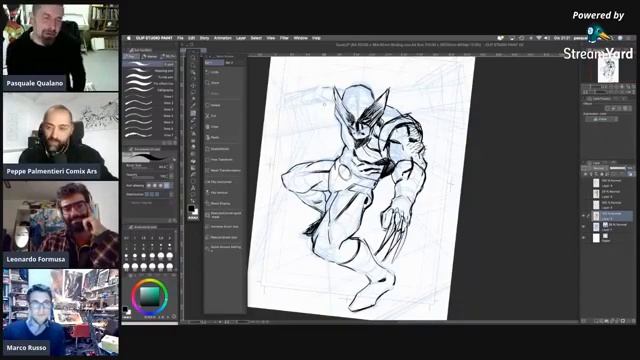
Task: Select the transparent color below the swatches
Action: (193, 218)
